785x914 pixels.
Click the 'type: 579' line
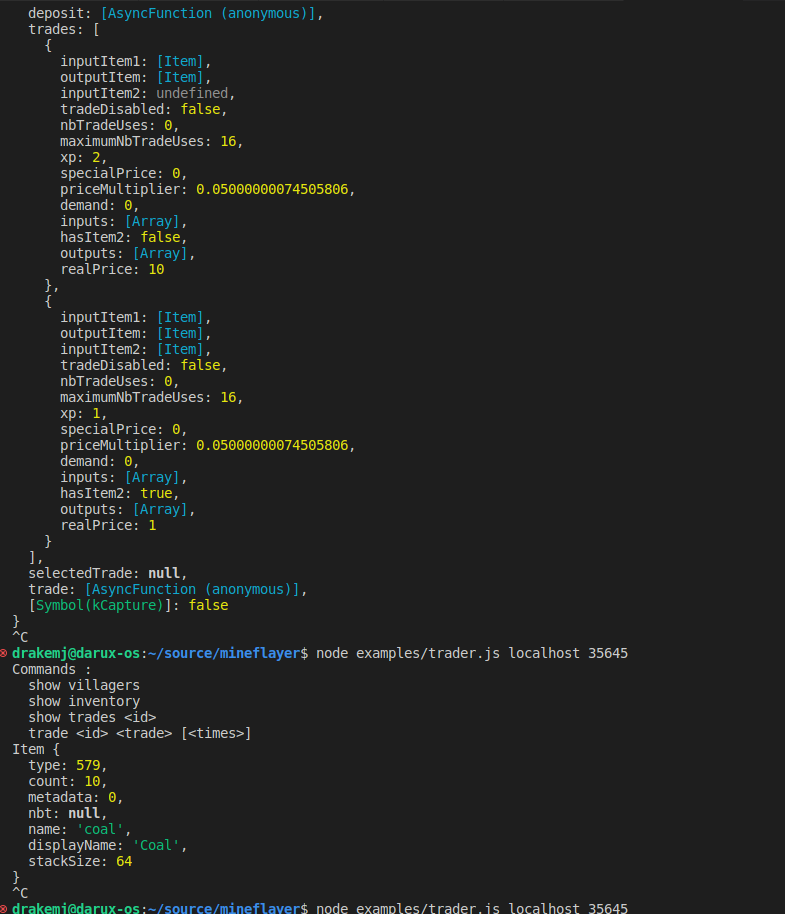[x=68, y=765]
